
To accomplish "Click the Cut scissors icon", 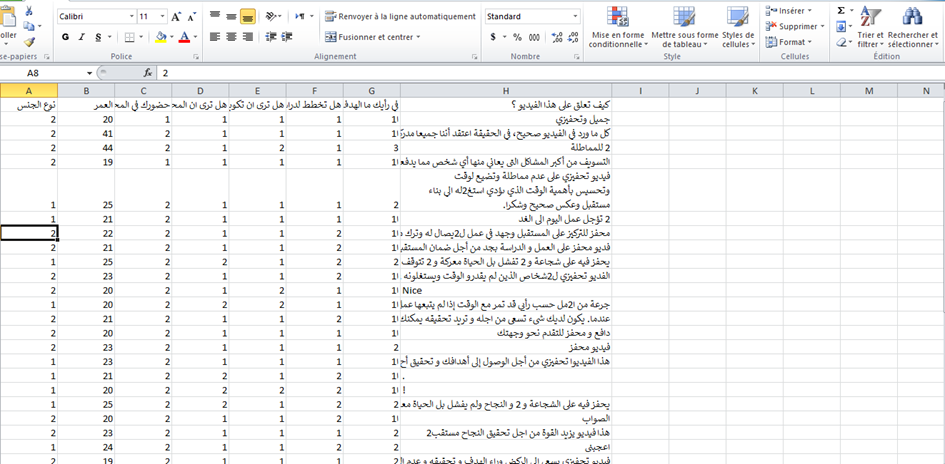I will pos(29,12).
